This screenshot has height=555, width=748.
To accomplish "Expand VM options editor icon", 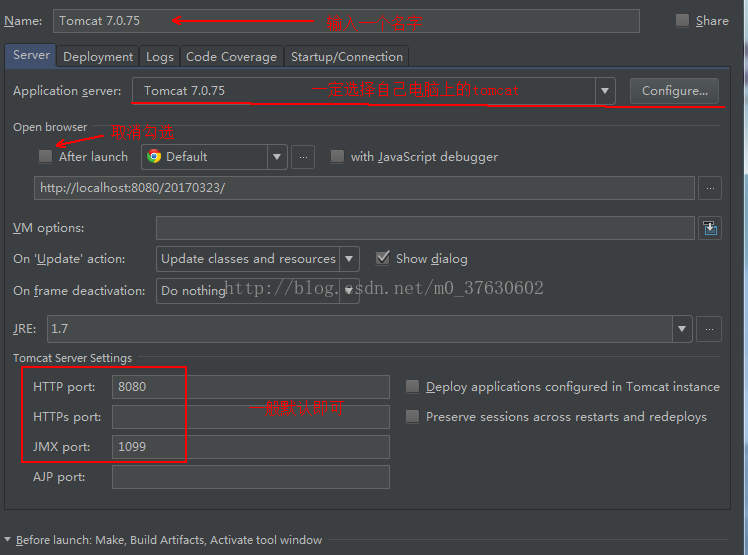I will 710,228.
